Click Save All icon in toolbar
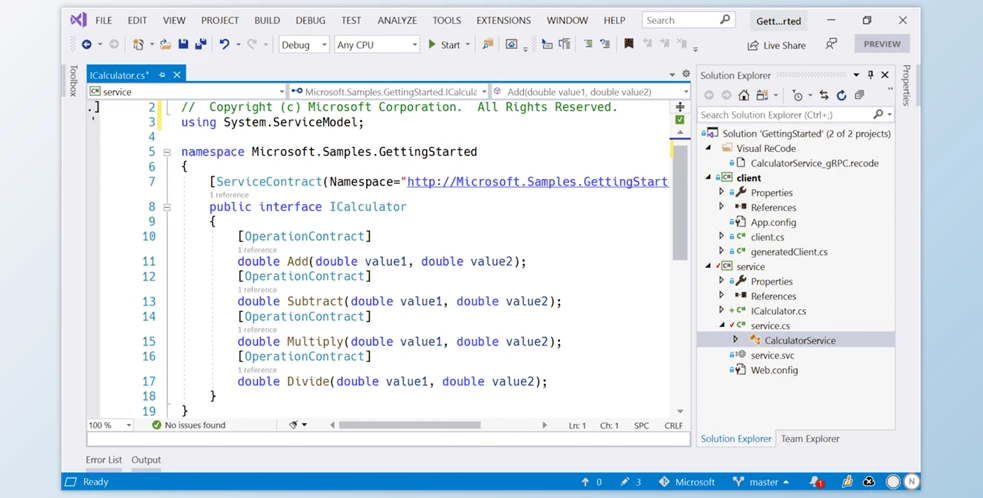This screenshot has width=983, height=498. tap(200, 45)
